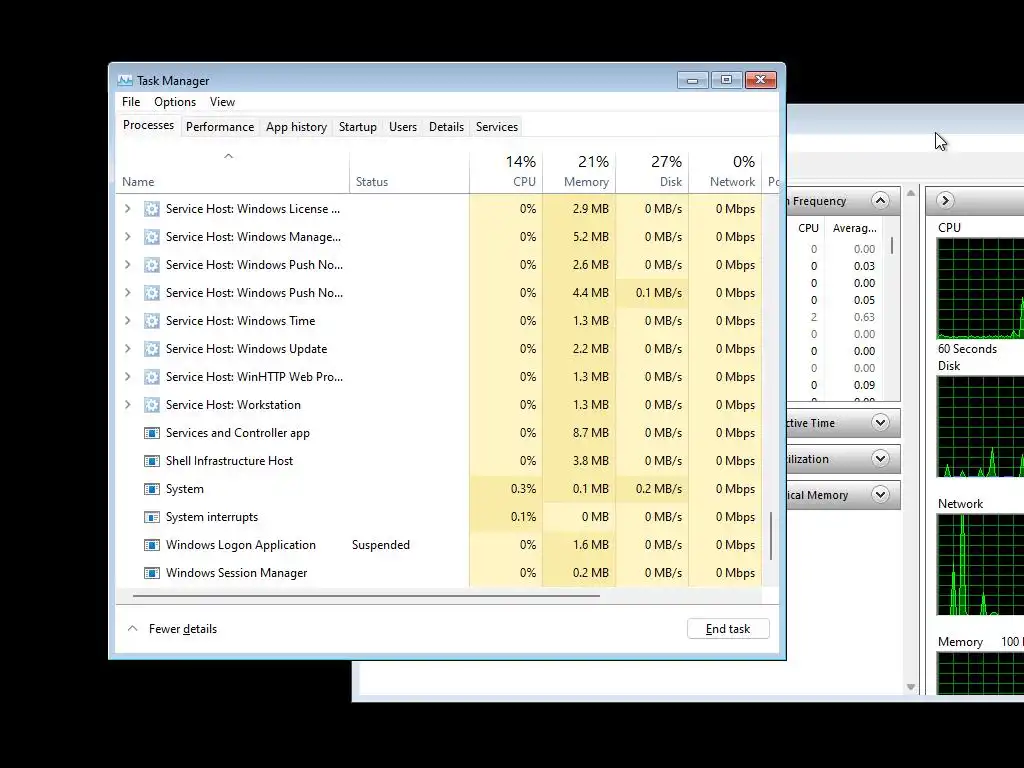Viewport: 1024px width, 768px height.
Task: Switch to the App history tab
Action: 296,127
